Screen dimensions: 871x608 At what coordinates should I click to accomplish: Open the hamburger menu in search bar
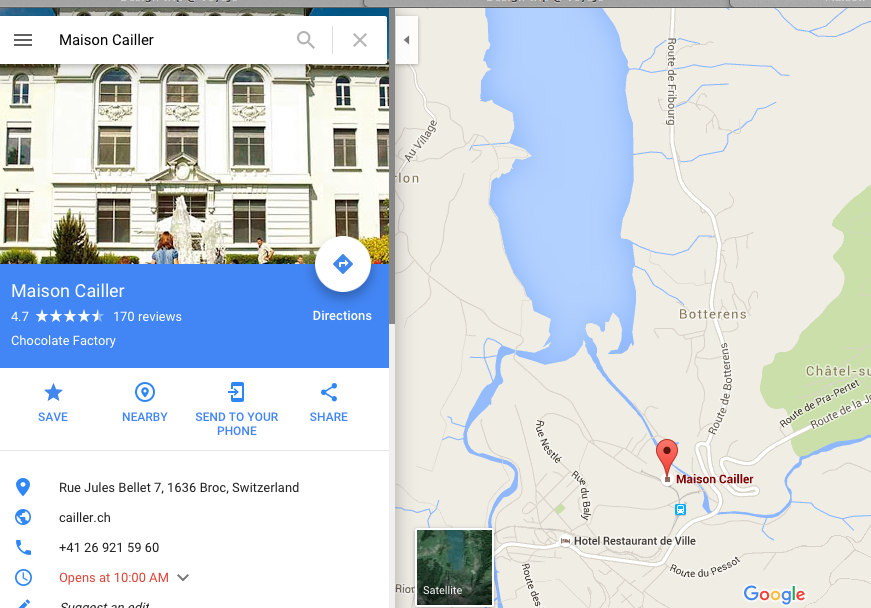point(23,40)
